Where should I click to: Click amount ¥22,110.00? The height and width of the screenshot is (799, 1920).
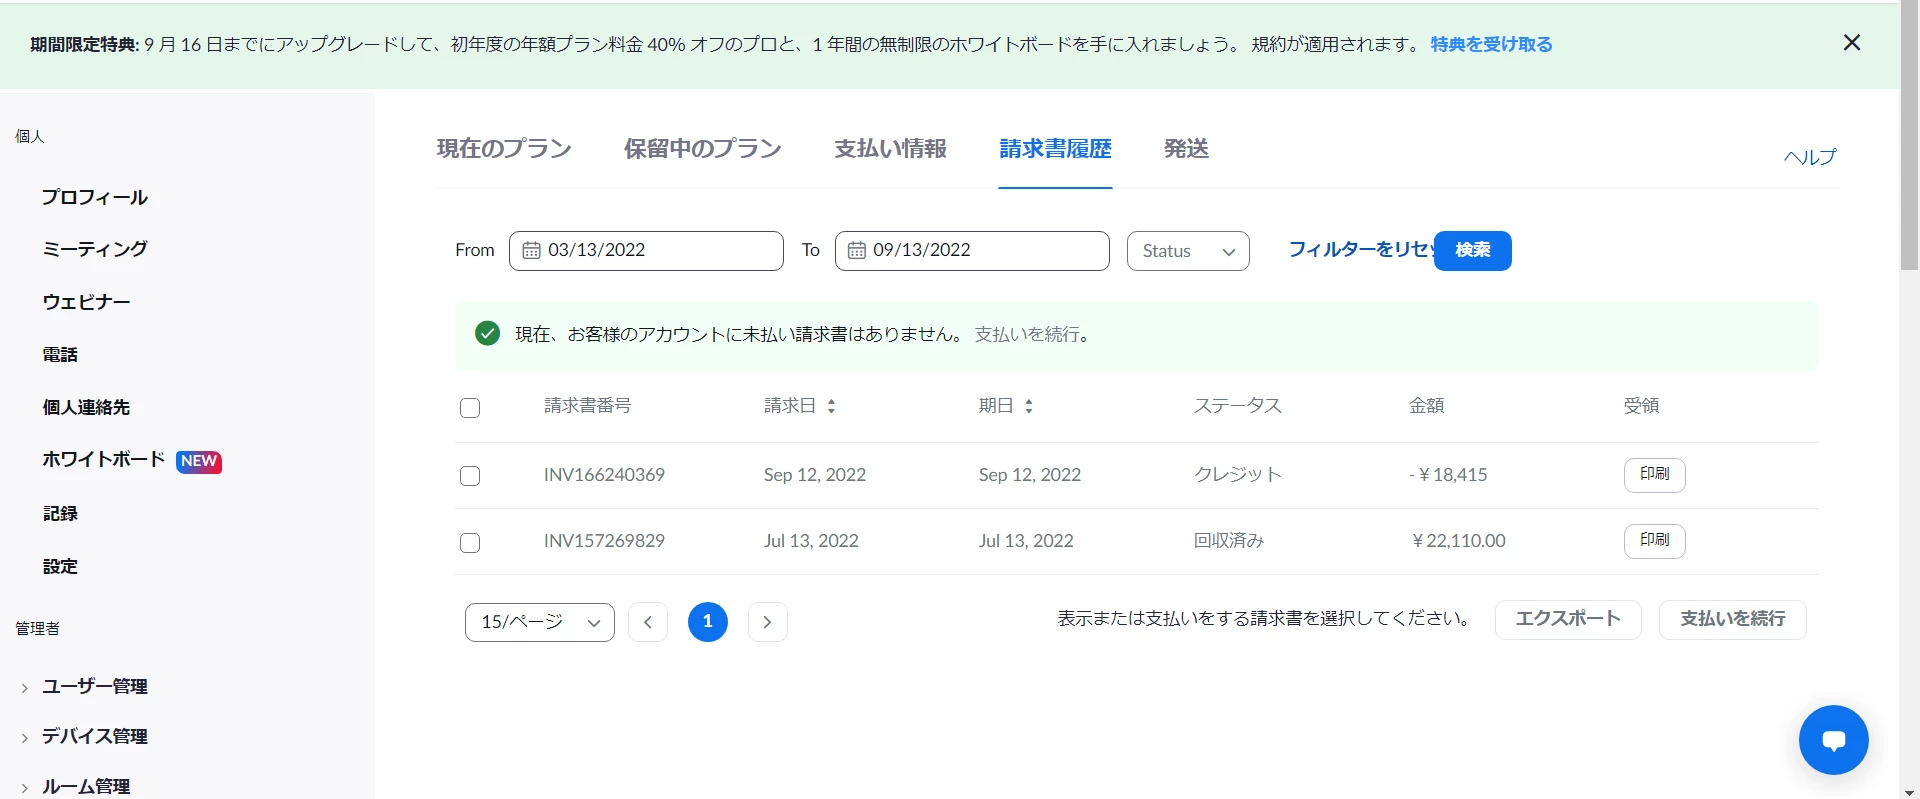coord(1459,541)
